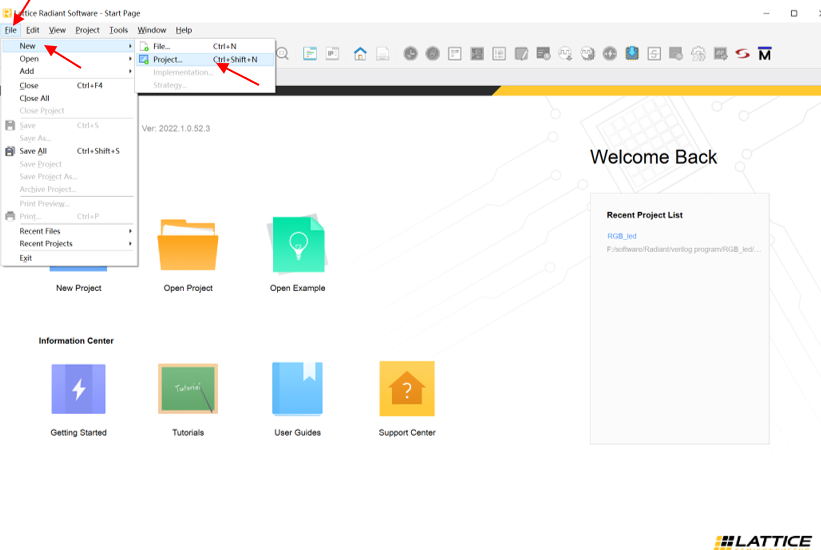
Task: Open the Power Calculator round dark icon
Action: 609,53
